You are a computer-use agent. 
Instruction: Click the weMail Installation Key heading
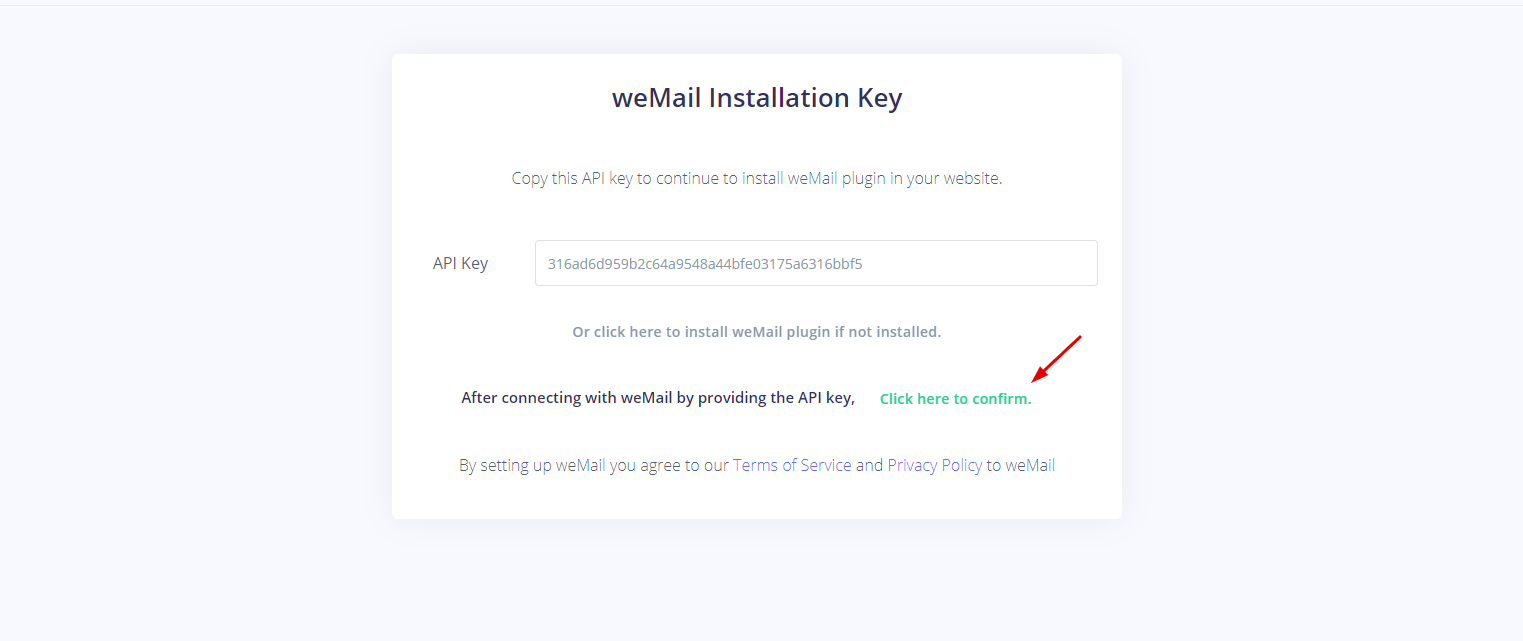coord(757,97)
